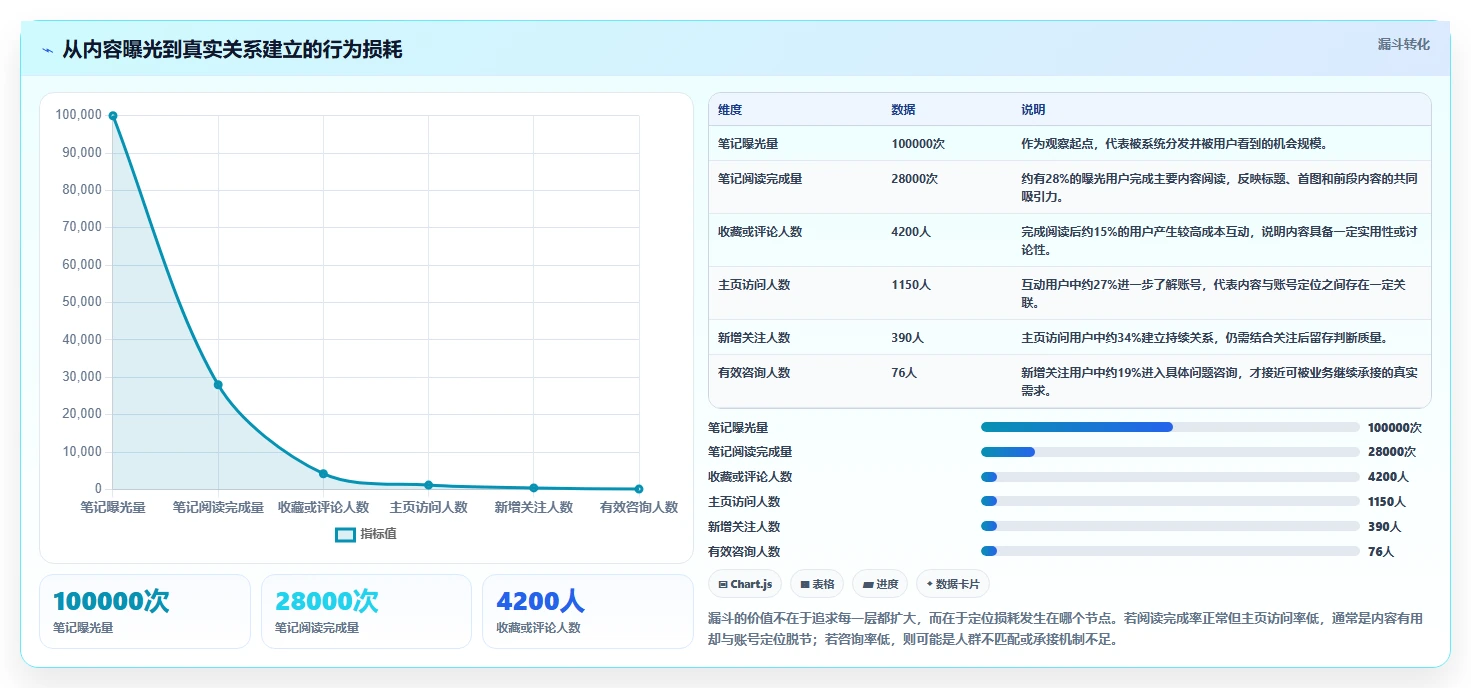Click the lightning icon beside the title
Viewport: 1471px width, 688px height.
48,50
